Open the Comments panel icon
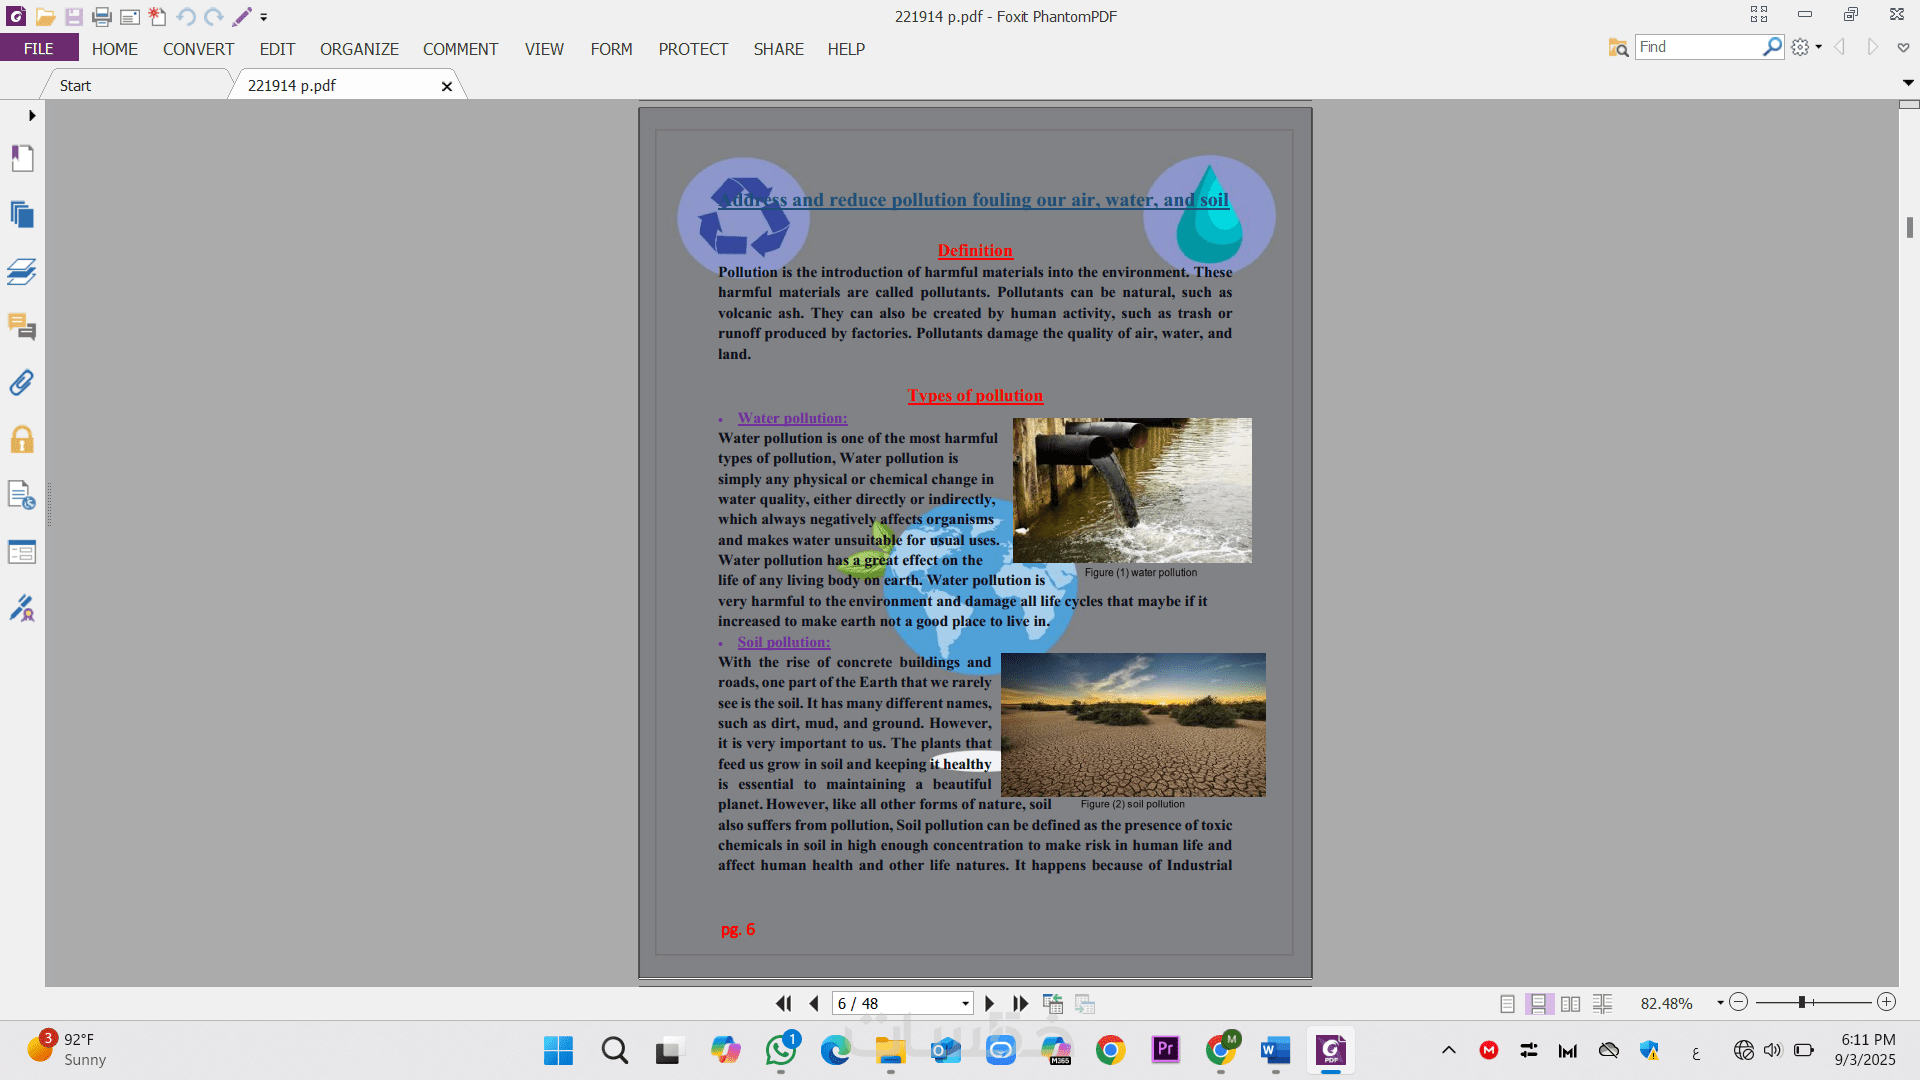Image resolution: width=1920 pixels, height=1080 pixels. coord(22,327)
